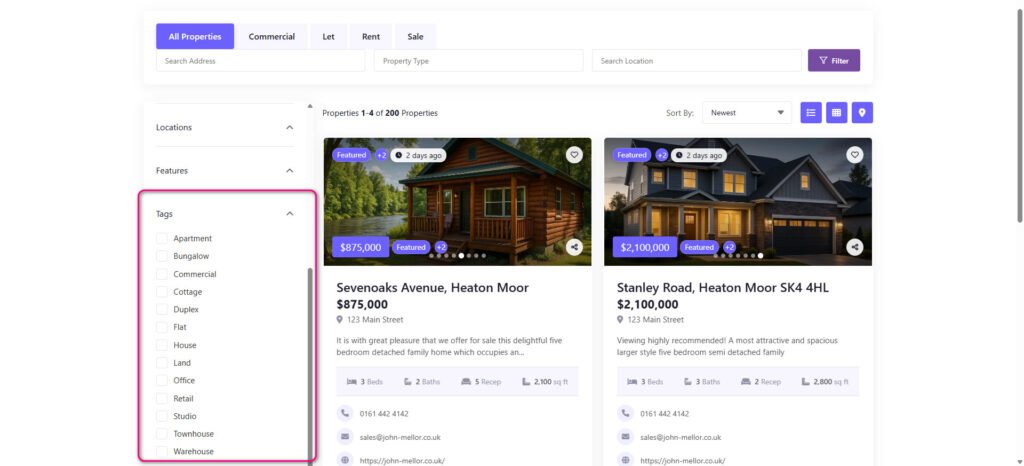This screenshot has width=1024, height=466.
Task: Click the list view icon
Action: pyautogui.click(x=811, y=113)
